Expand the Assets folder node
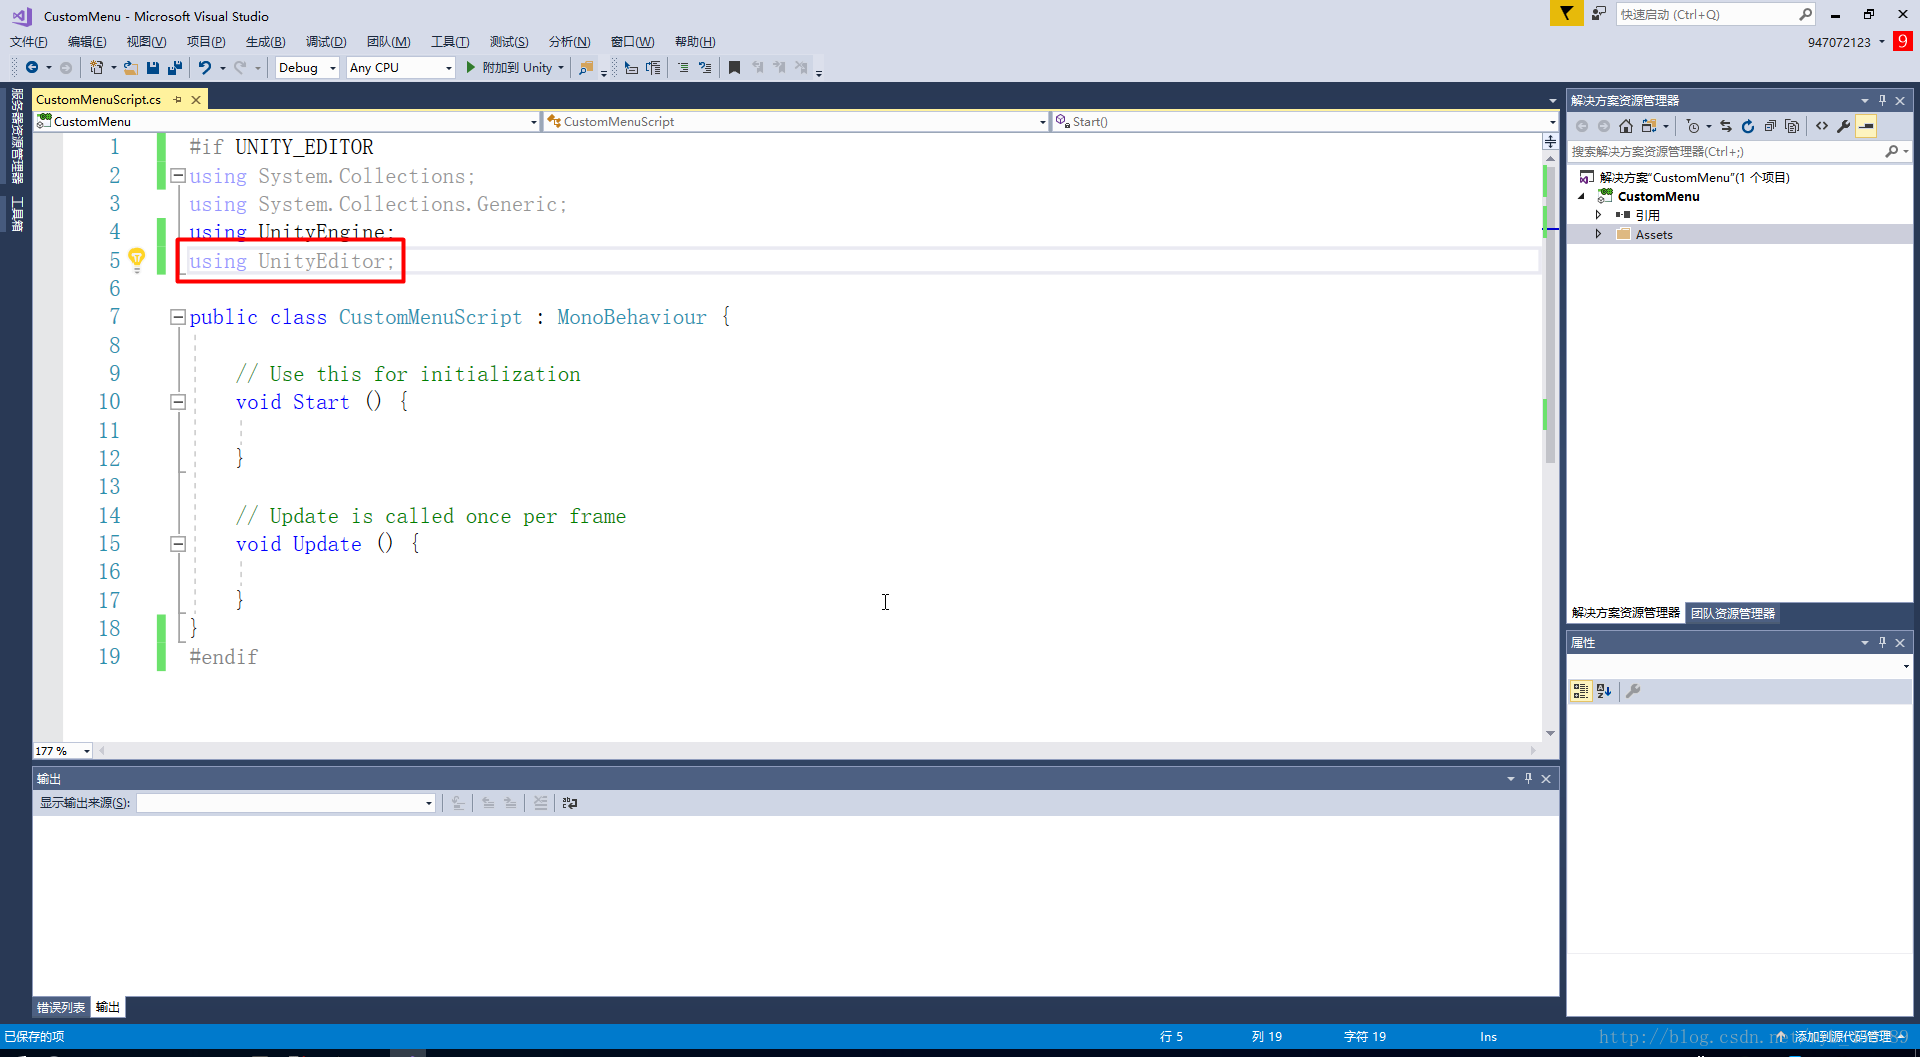The height and width of the screenshot is (1057, 1920). (1598, 234)
